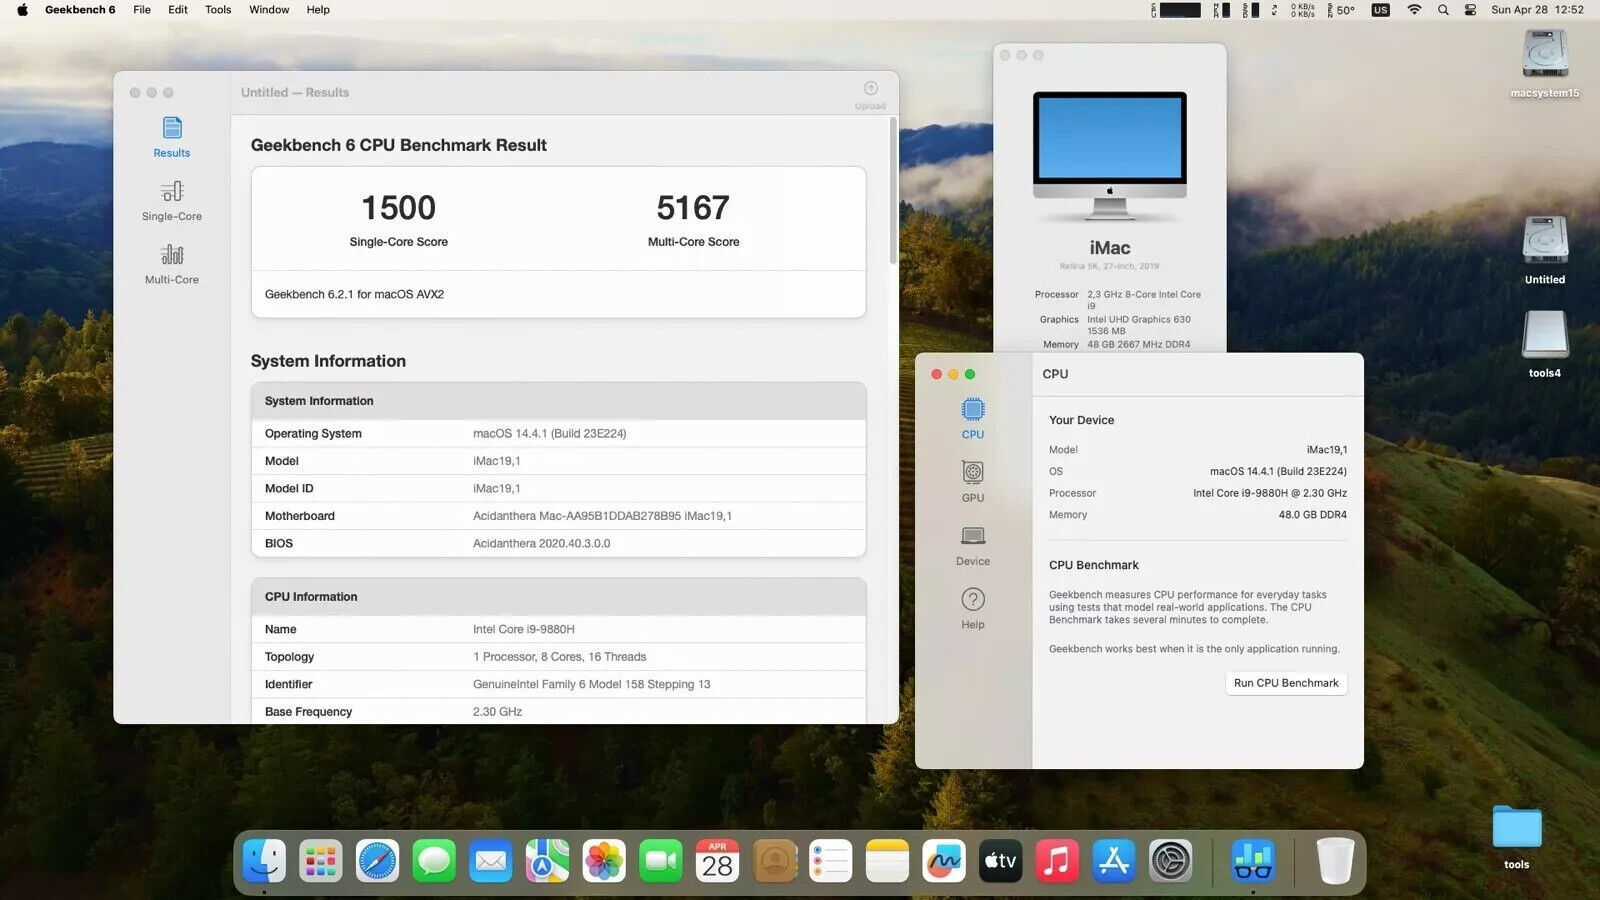
Task: Click the Motherboard row's Acidanthera value
Action: pos(602,516)
